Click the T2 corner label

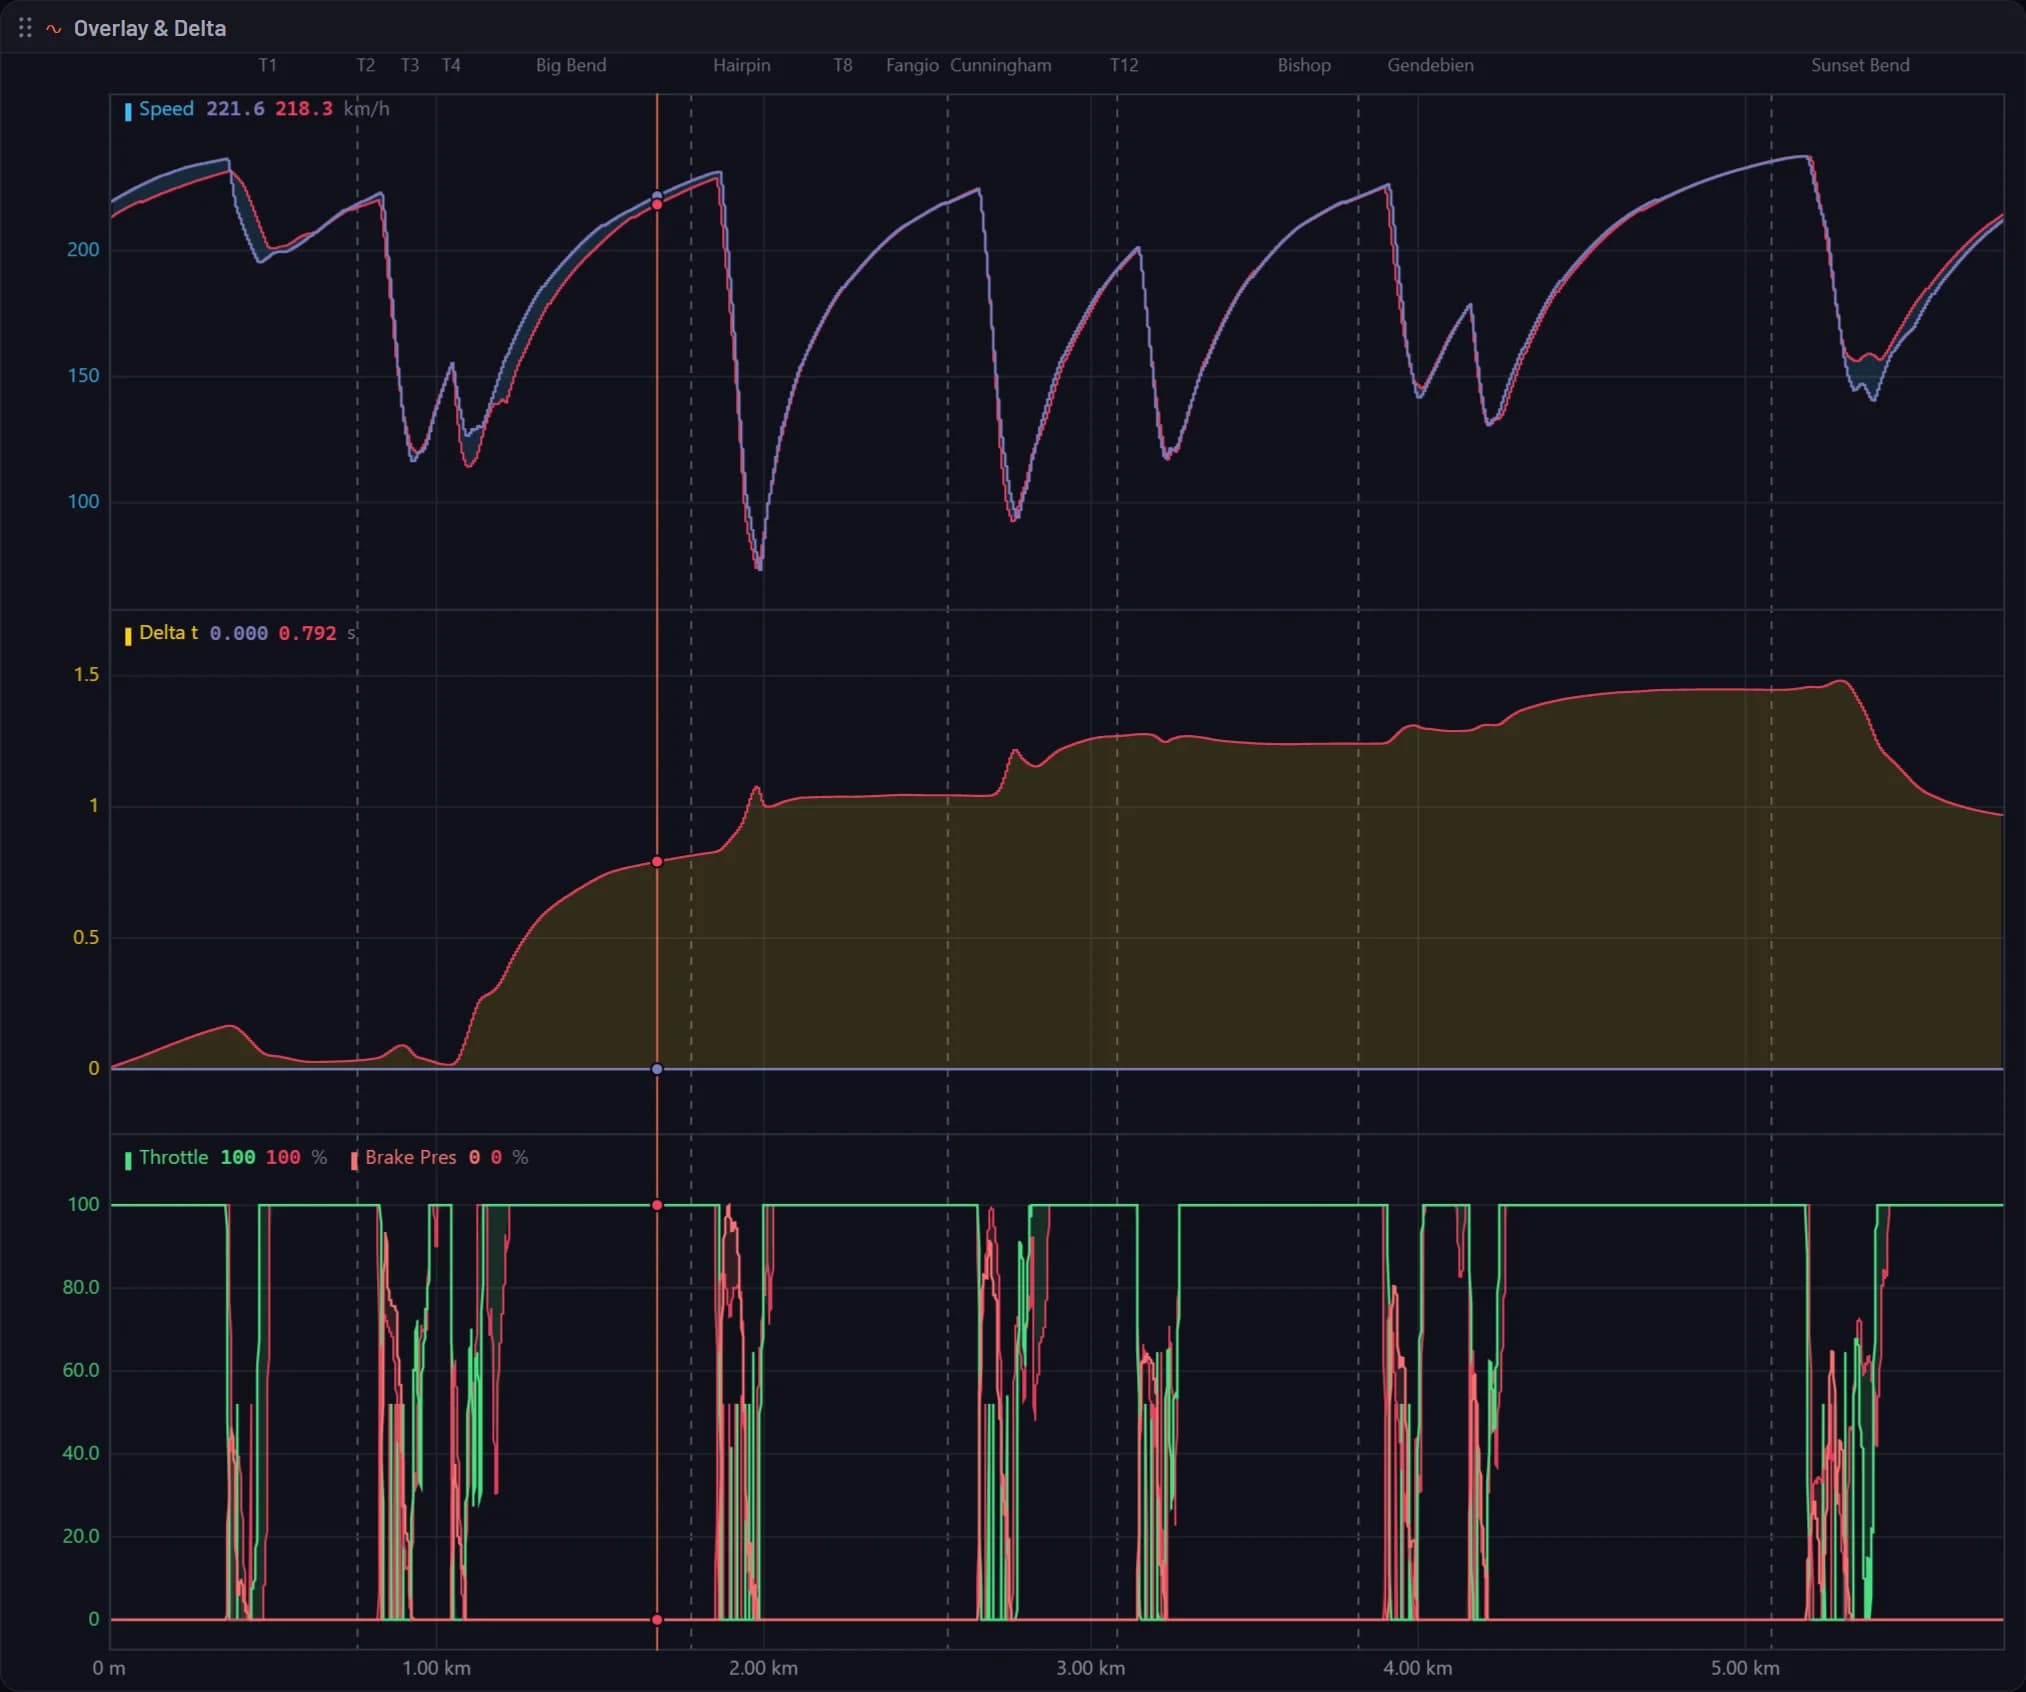click(366, 65)
